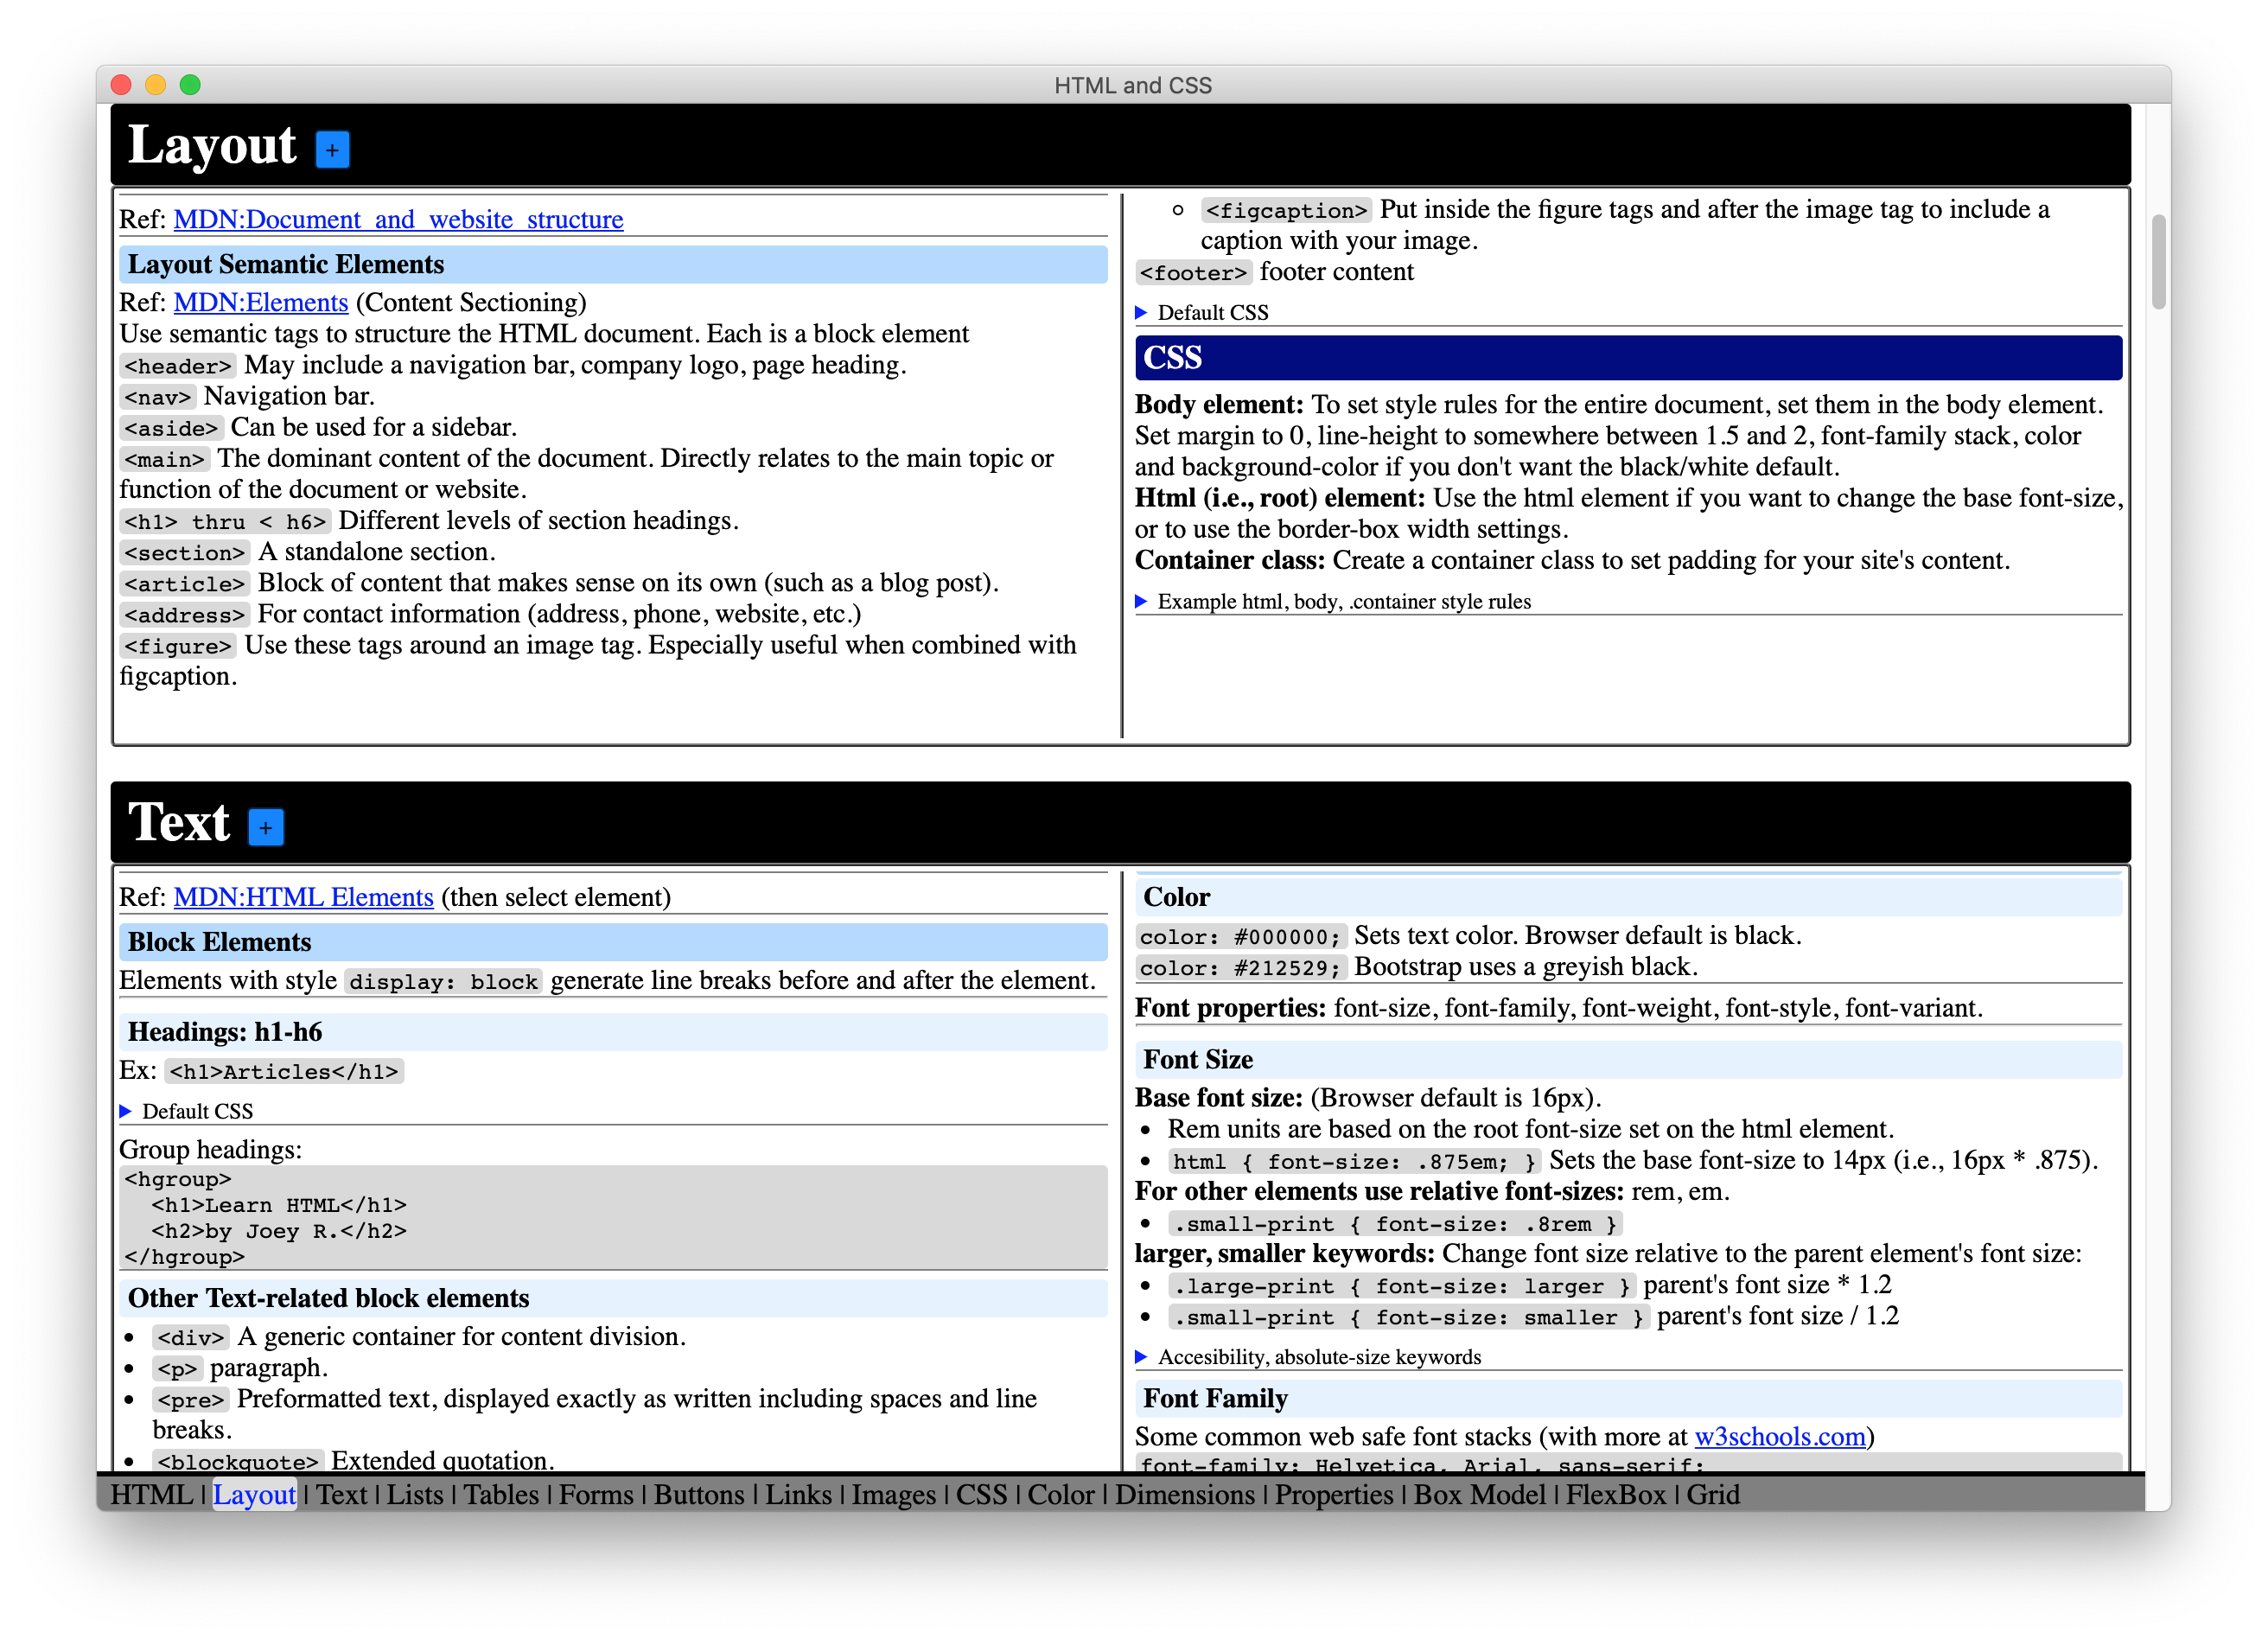Jump to Tables section in bottom nav
The image size is (2268, 1639).
501,1495
